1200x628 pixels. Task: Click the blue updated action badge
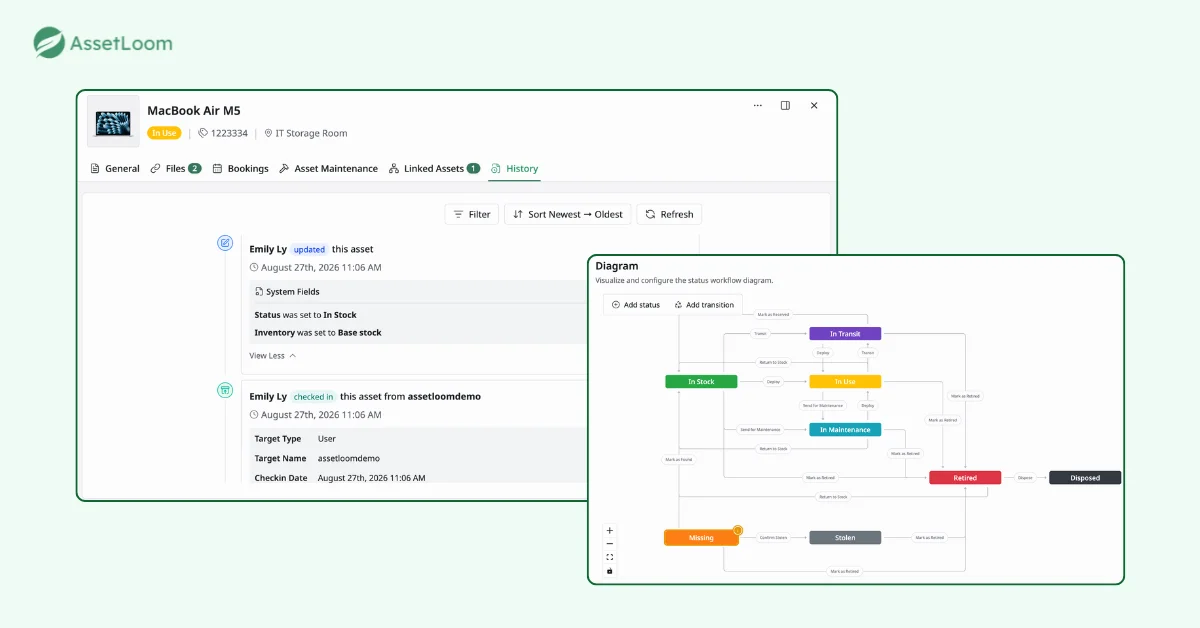click(309, 249)
